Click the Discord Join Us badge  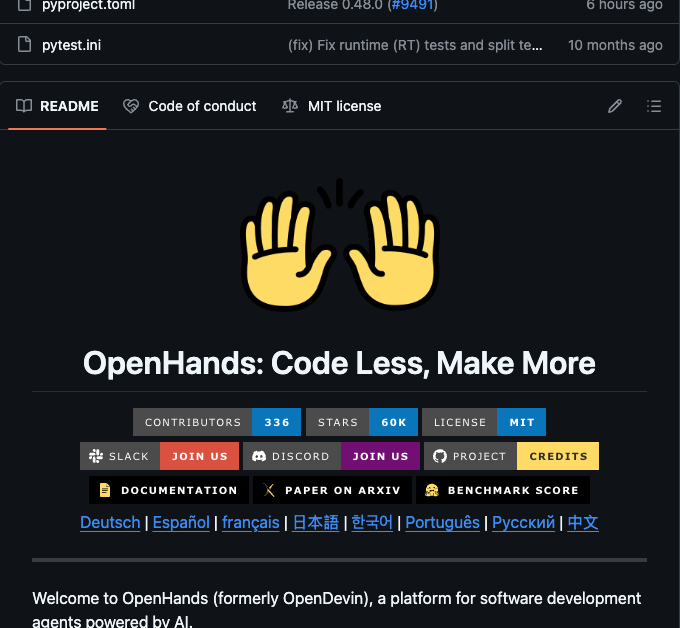tap(331, 456)
